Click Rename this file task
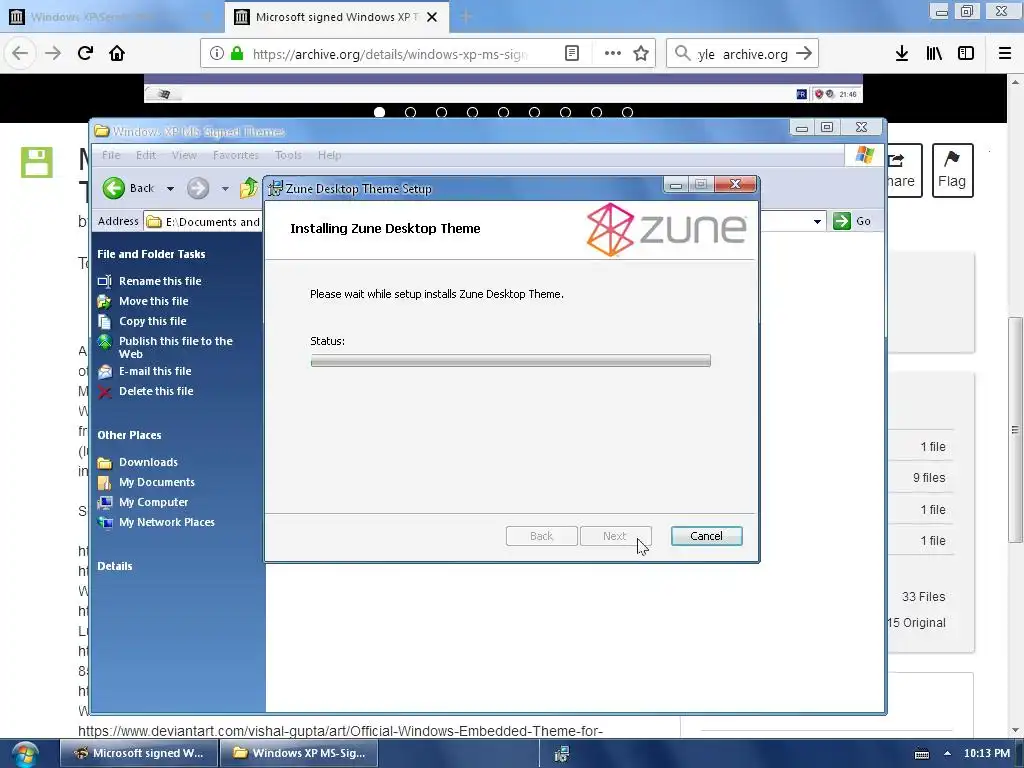1024x768 pixels. coord(160,281)
